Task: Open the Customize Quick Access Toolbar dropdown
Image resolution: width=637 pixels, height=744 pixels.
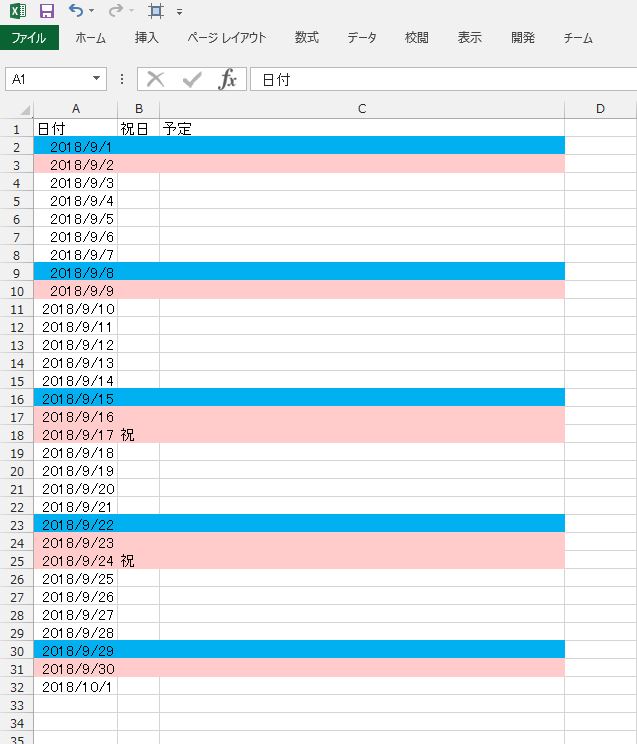Action: point(179,12)
